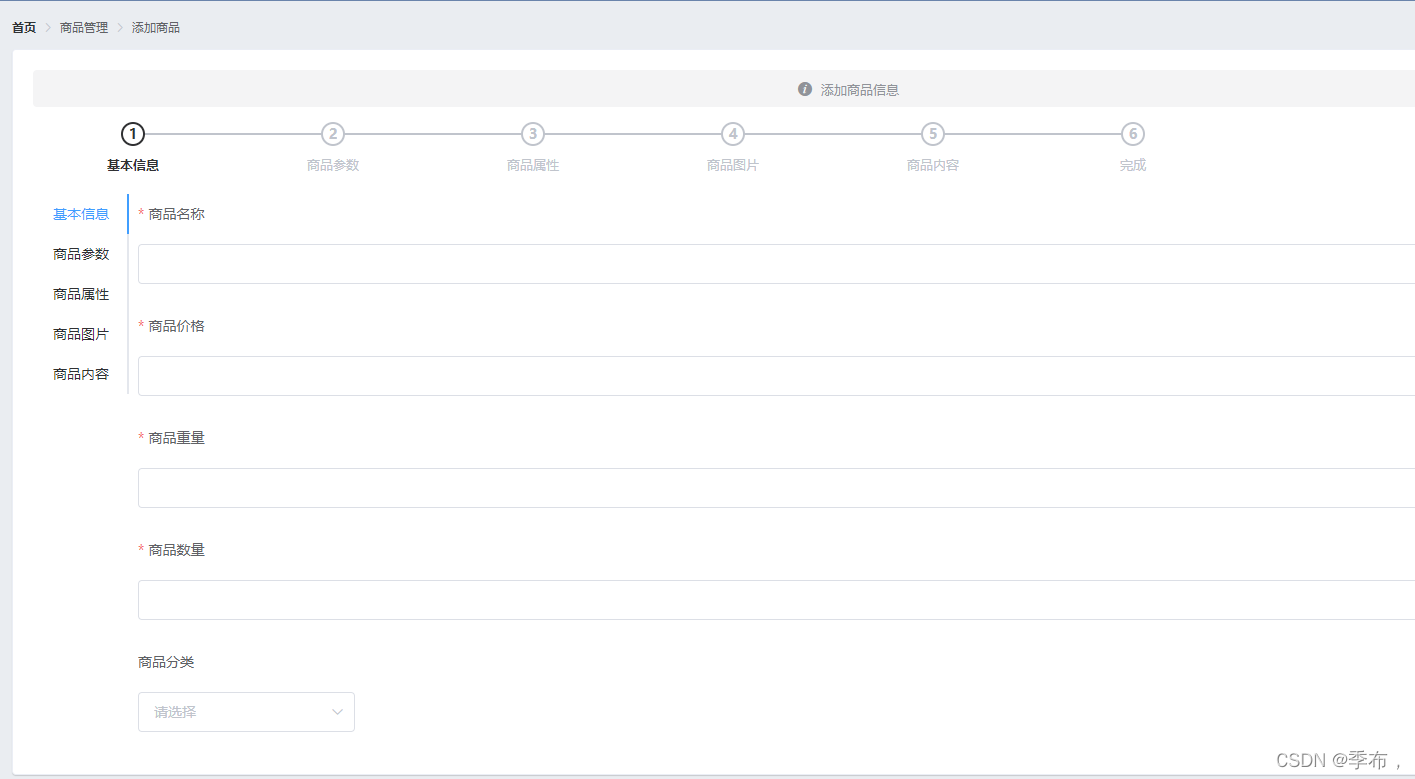This screenshot has width=1415, height=779.
Task: Click the 商品参数 step title under step 2
Action: click(333, 165)
